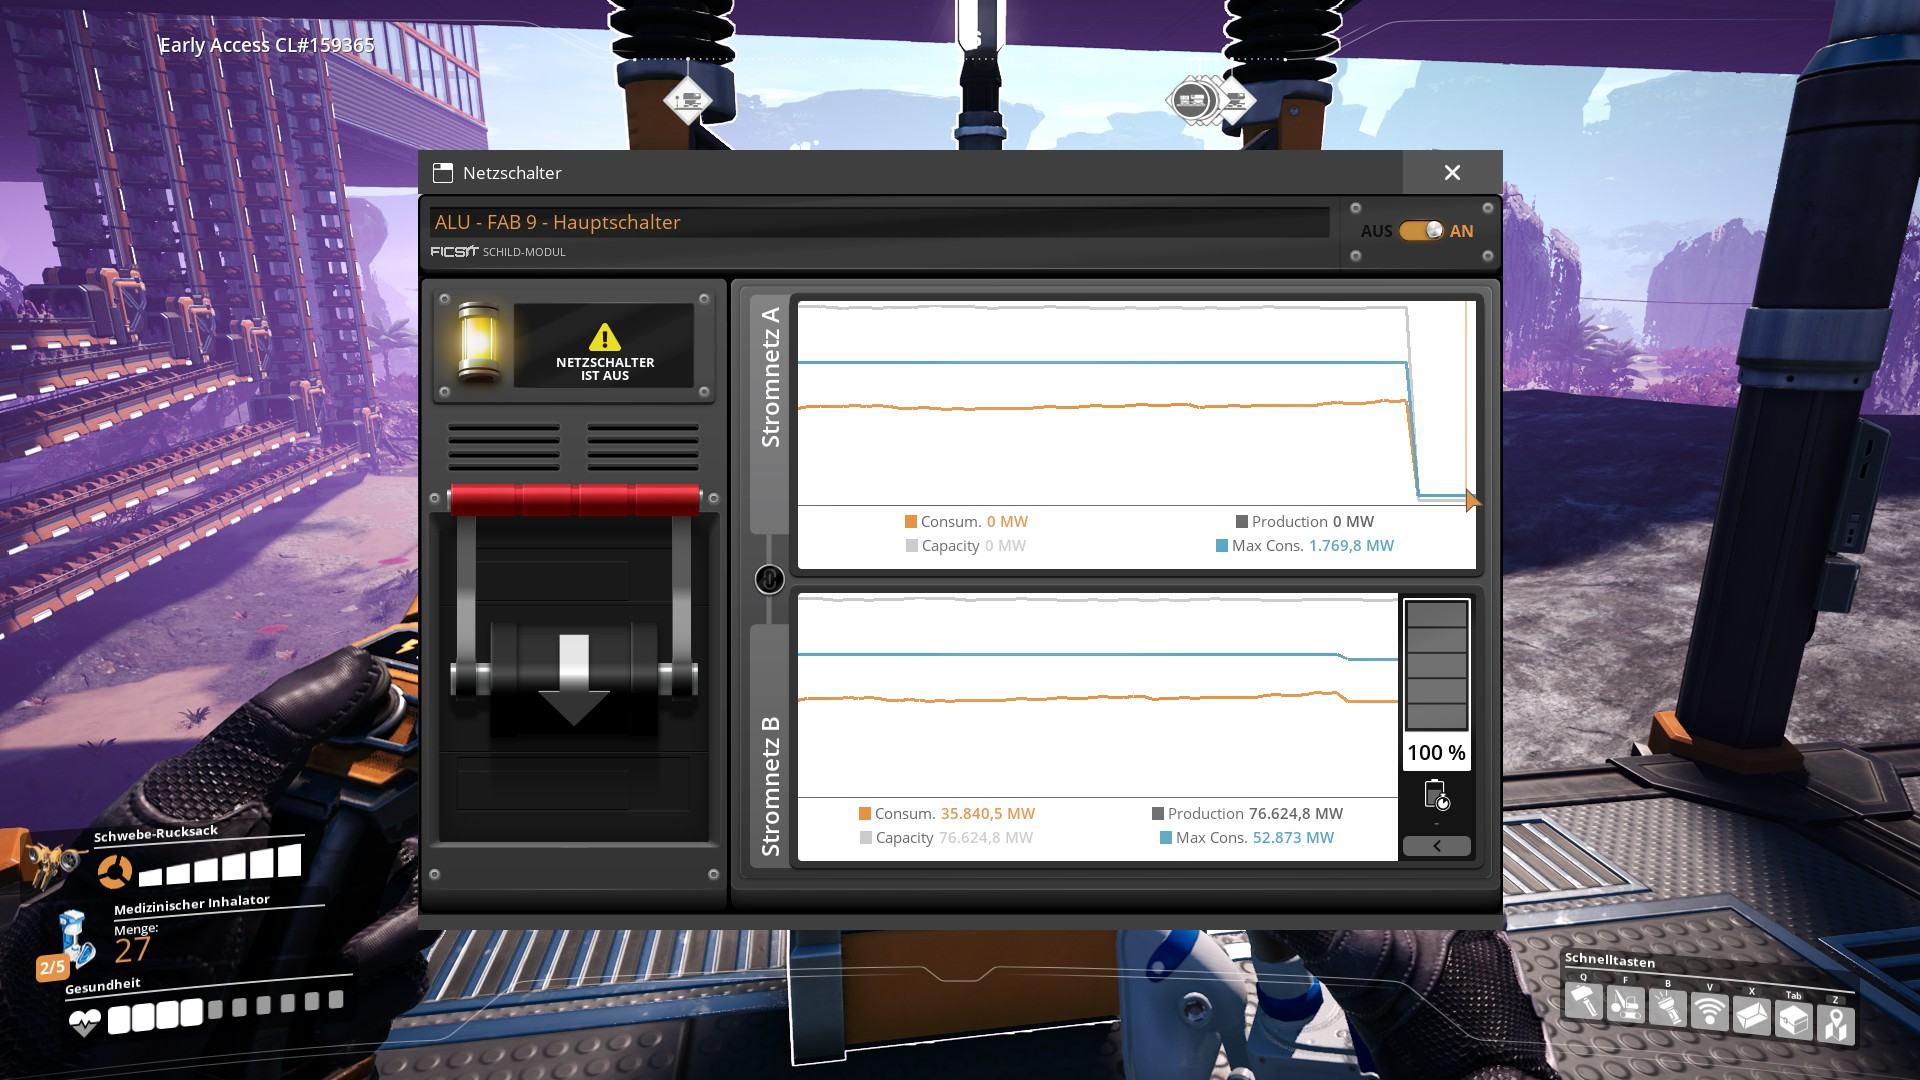The height and width of the screenshot is (1080, 1920).
Task: Click the battery charge timer icon
Action: click(1437, 795)
